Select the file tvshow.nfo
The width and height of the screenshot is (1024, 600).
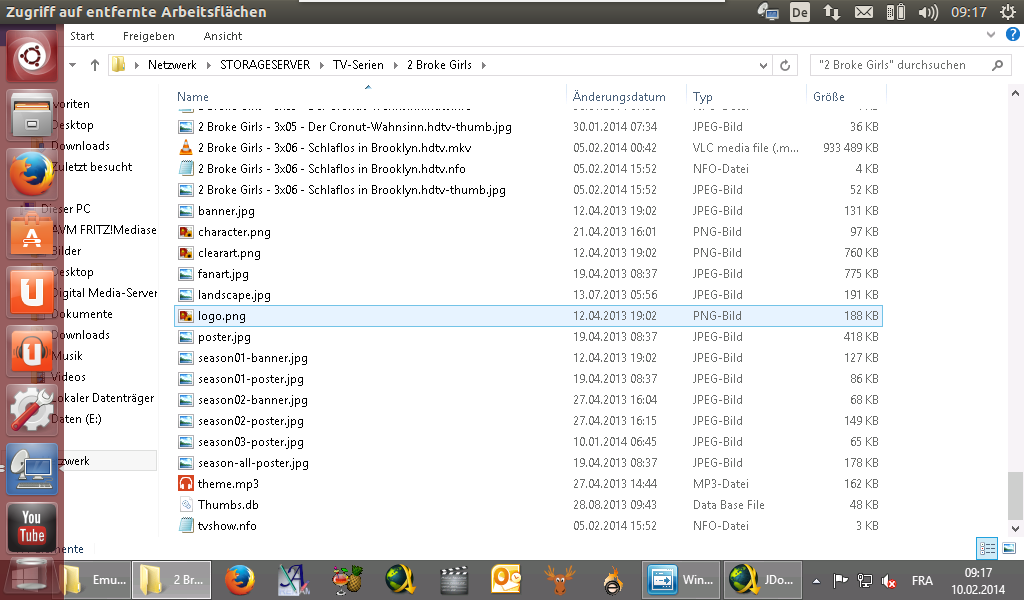(x=227, y=526)
